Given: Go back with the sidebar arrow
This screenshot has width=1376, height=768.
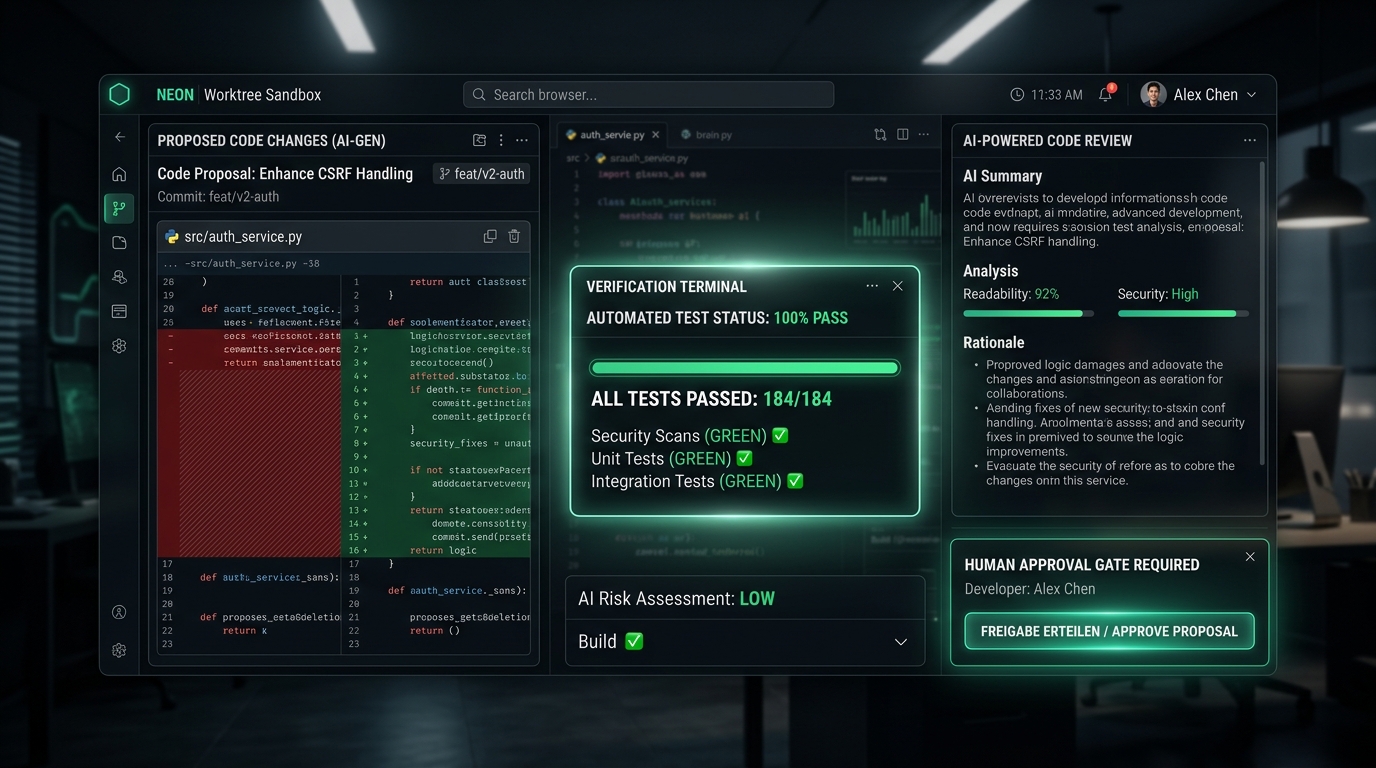Looking at the screenshot, I should [x=120, y=137].
